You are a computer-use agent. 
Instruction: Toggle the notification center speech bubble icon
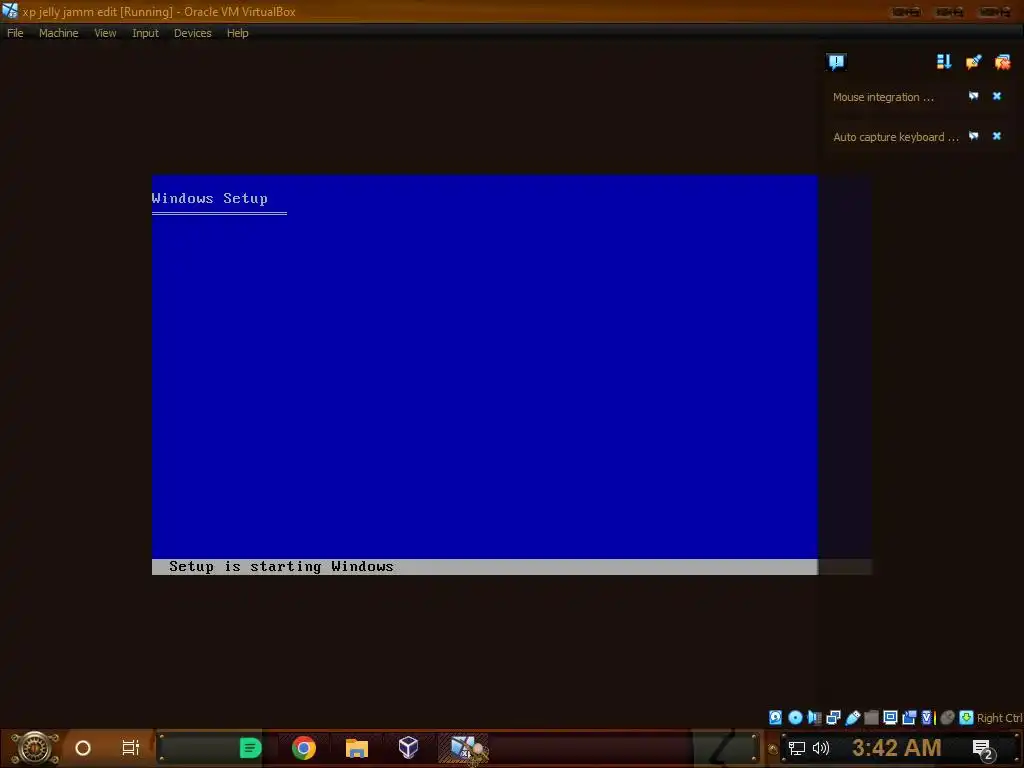pos(836,62)
